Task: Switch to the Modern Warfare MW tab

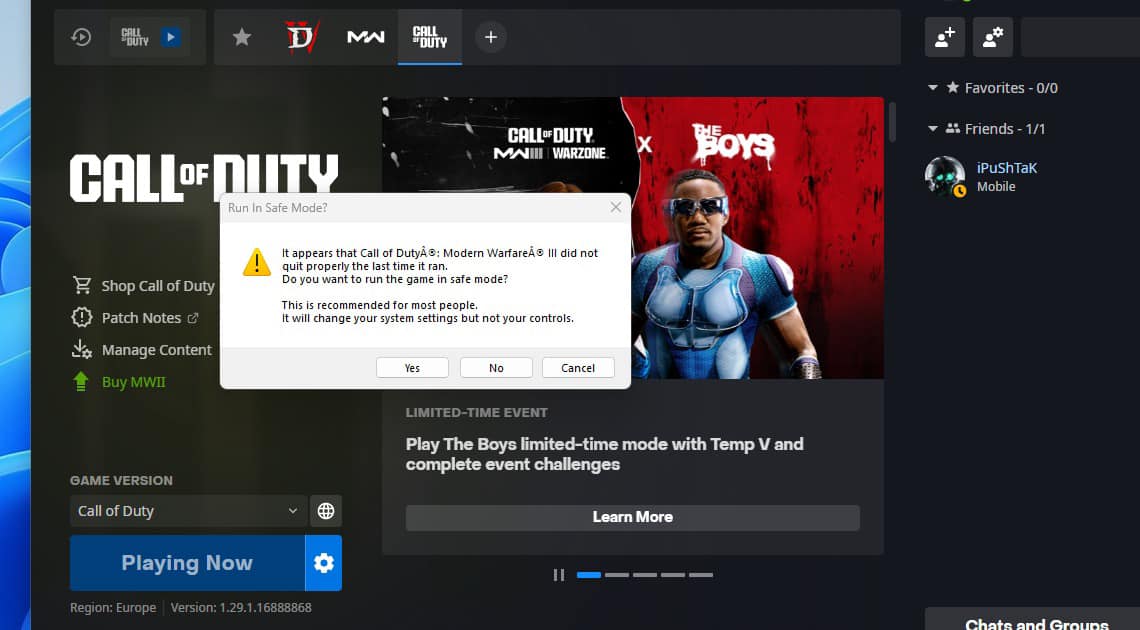Action: click(x=365, y=37)
